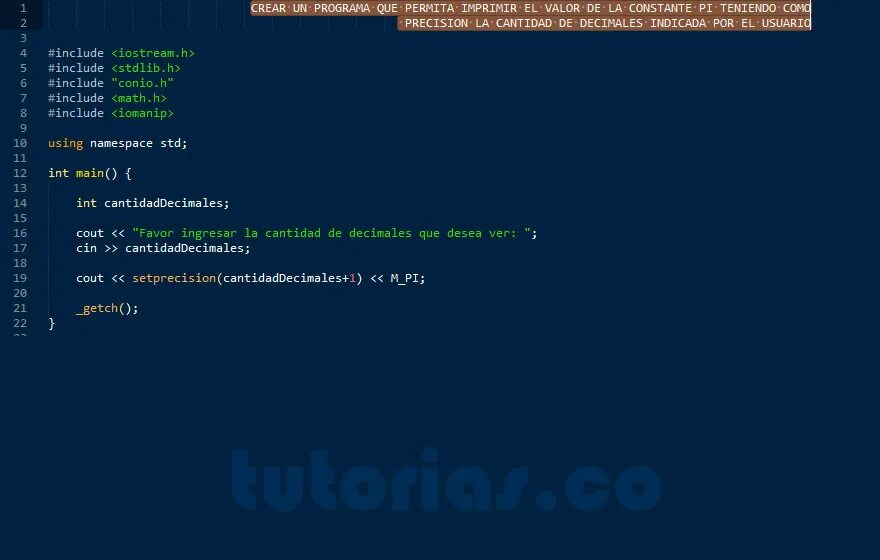The width and height of the screenshot is (880, 560).
Task: Click the iostream.h include text
Action: [x=153, y=53]
